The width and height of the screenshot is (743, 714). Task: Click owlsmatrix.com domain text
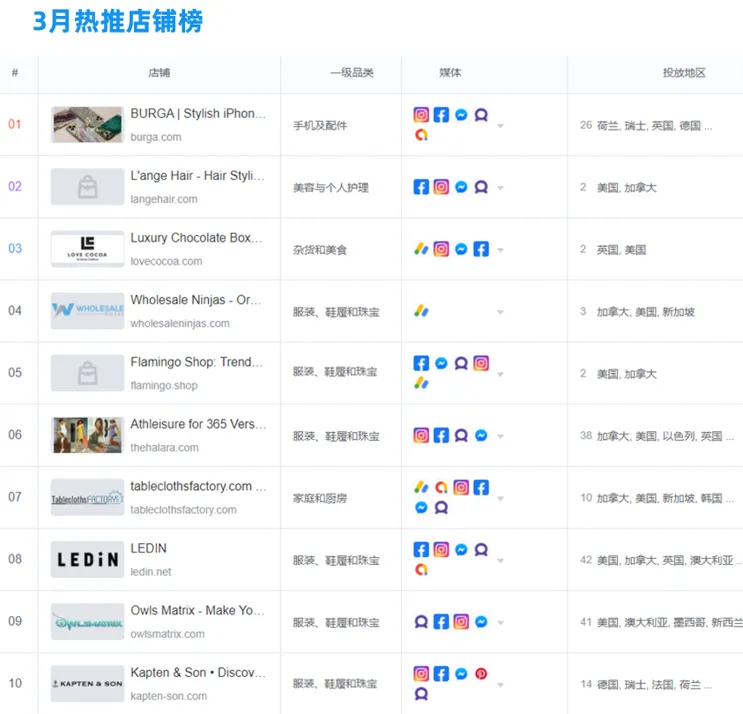(x=167, y=634)
